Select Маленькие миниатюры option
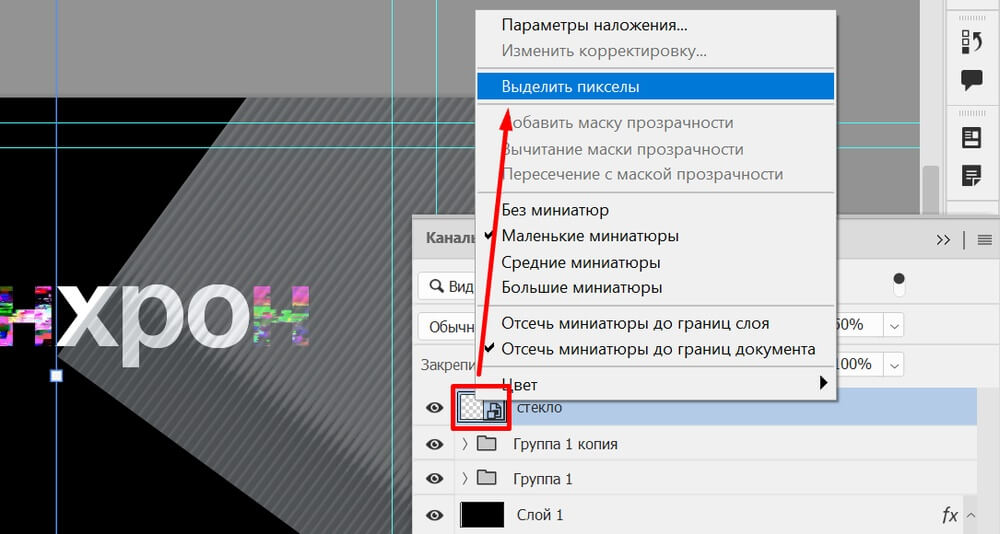Viewport: 1000px width, 534px height. pyautogui.click(x=590, y=236)
